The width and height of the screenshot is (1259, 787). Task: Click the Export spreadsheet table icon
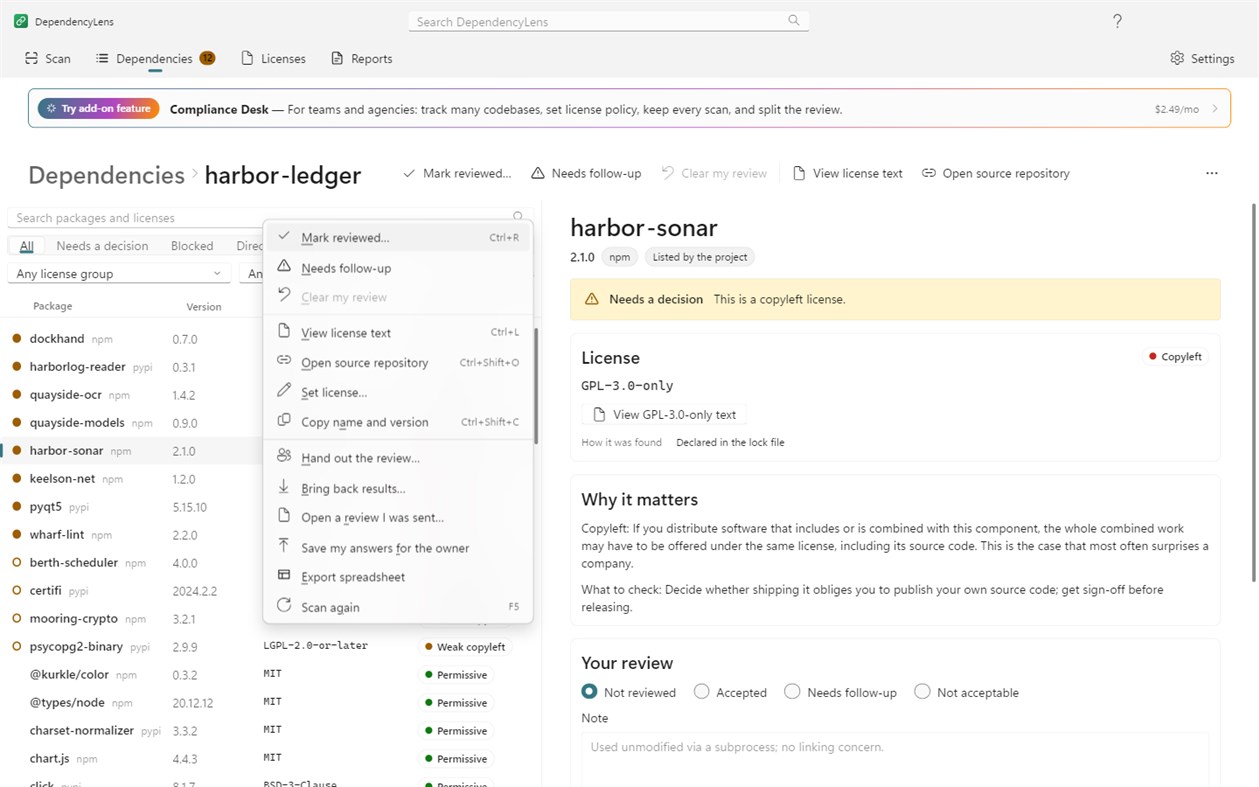[x=284, y=576]
